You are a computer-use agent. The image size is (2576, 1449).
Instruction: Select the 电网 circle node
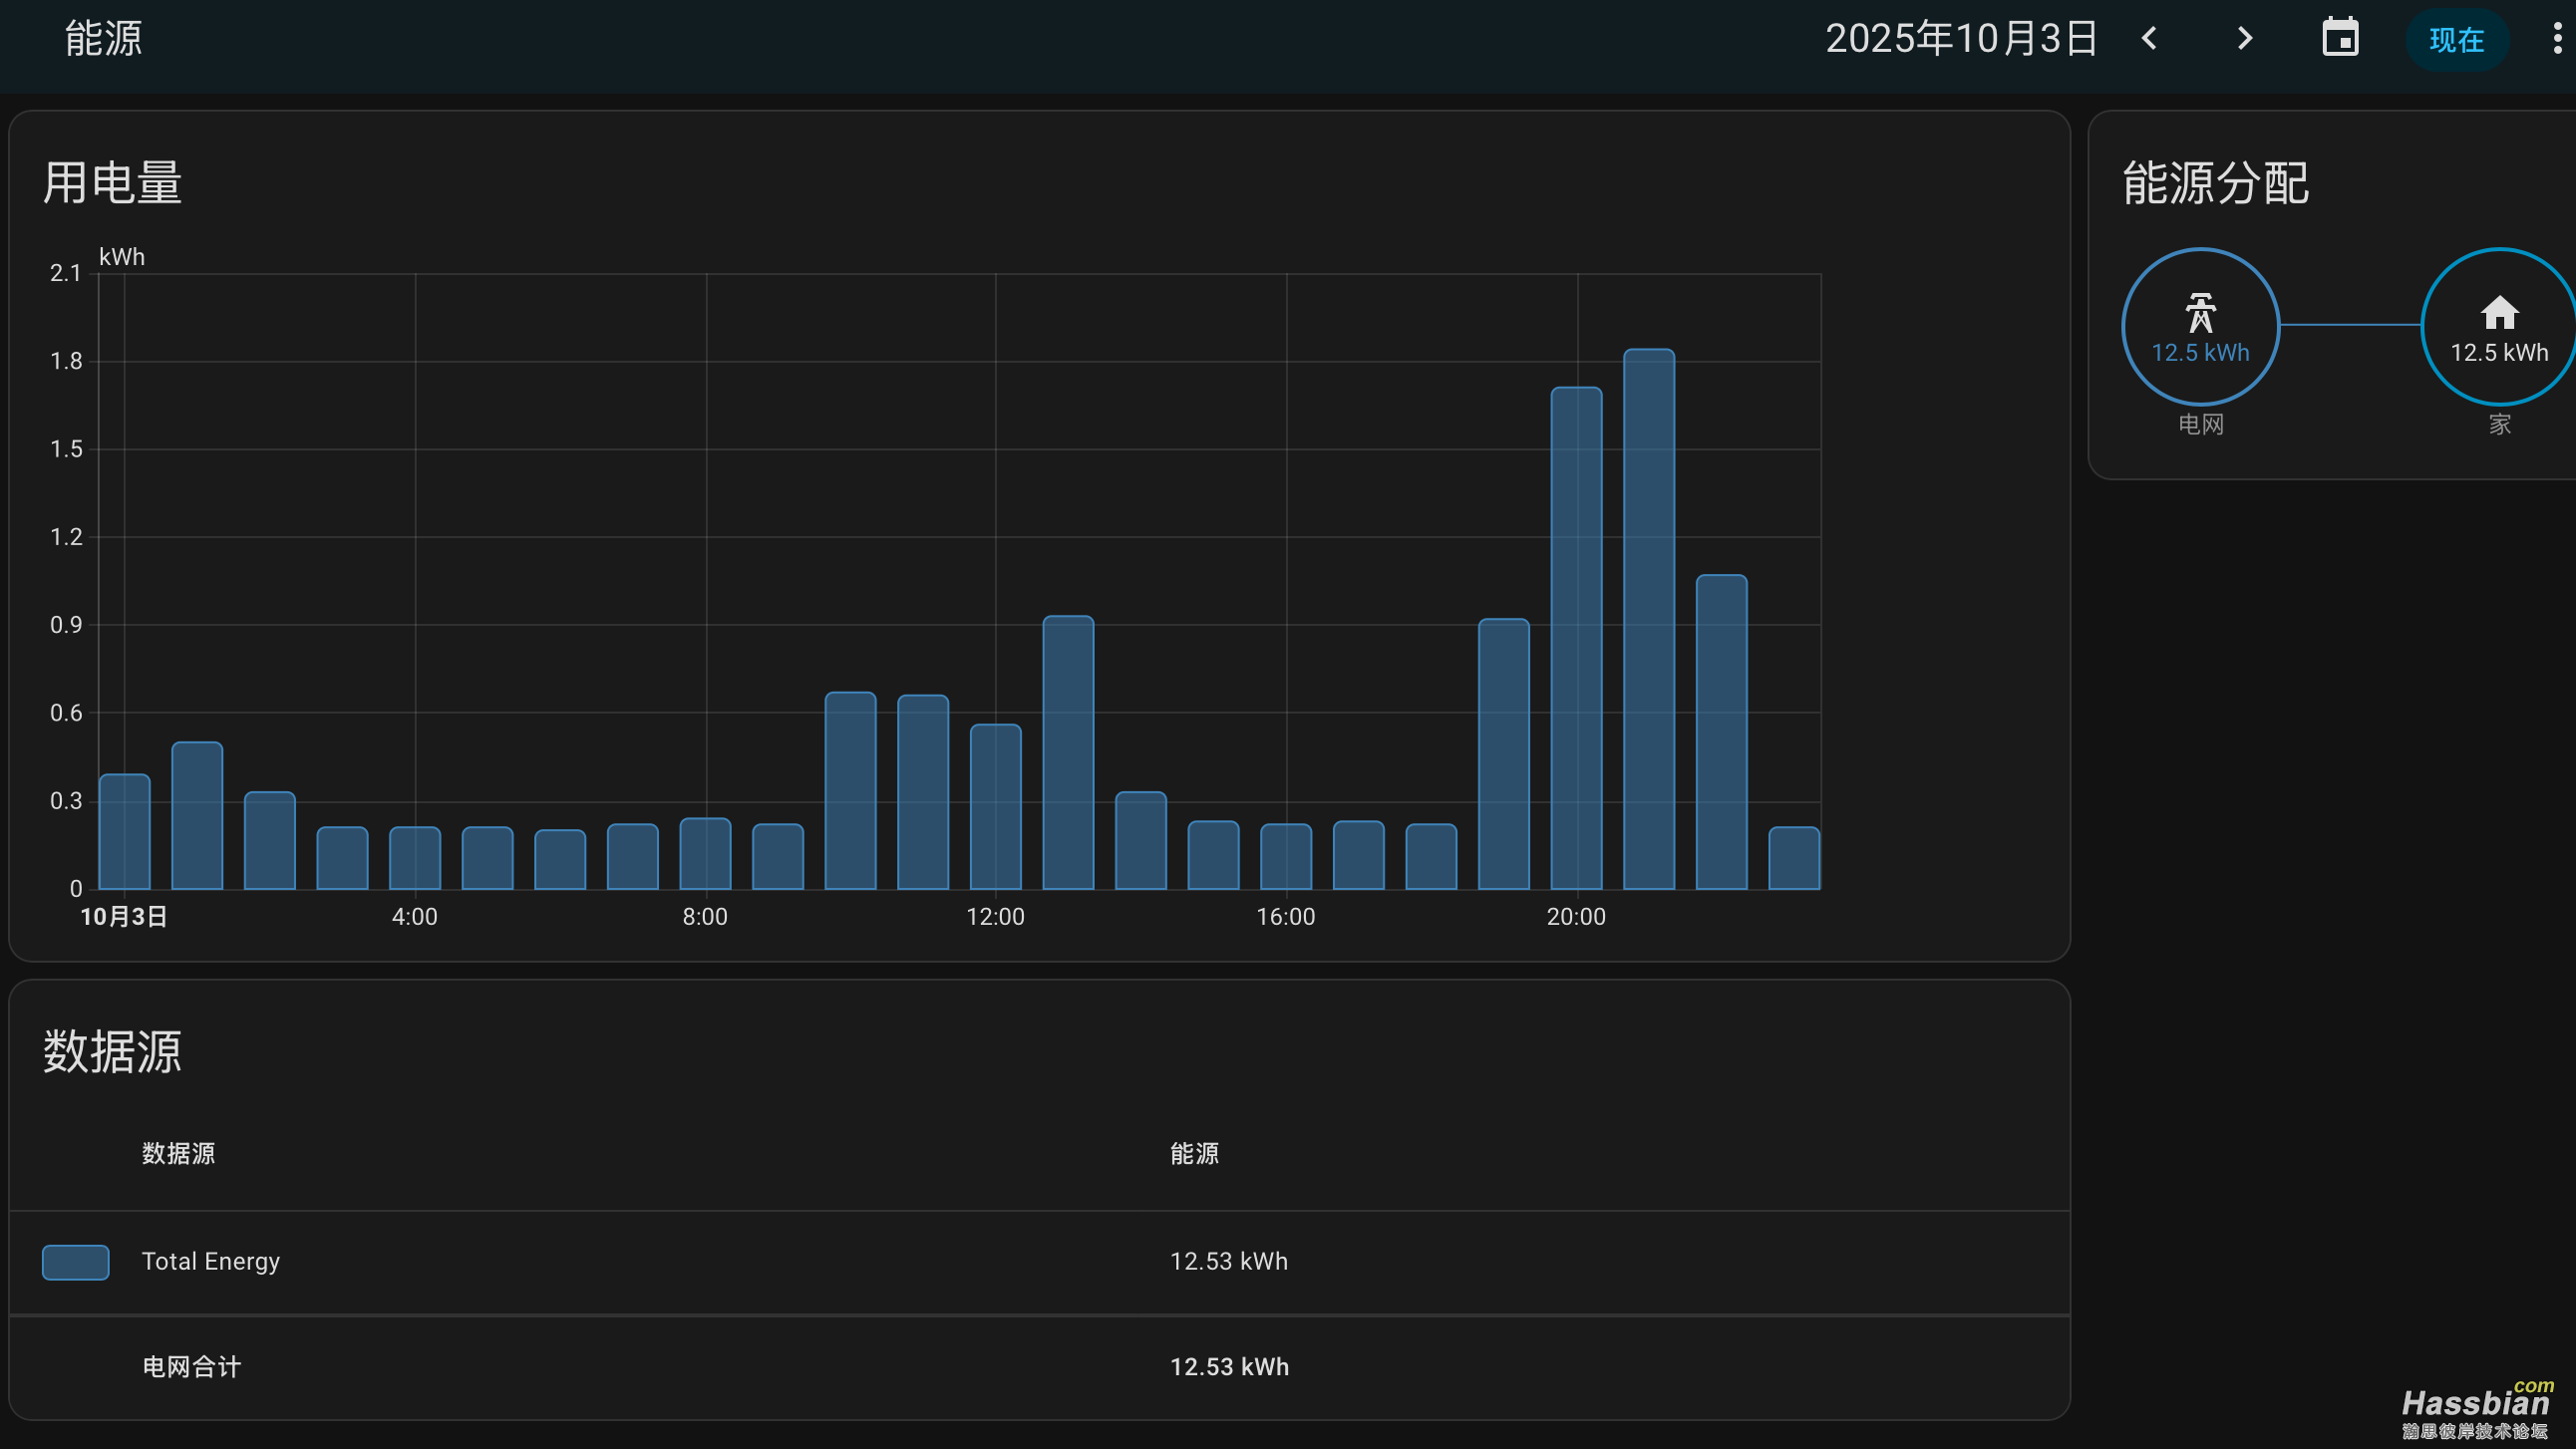point(2200,327)
